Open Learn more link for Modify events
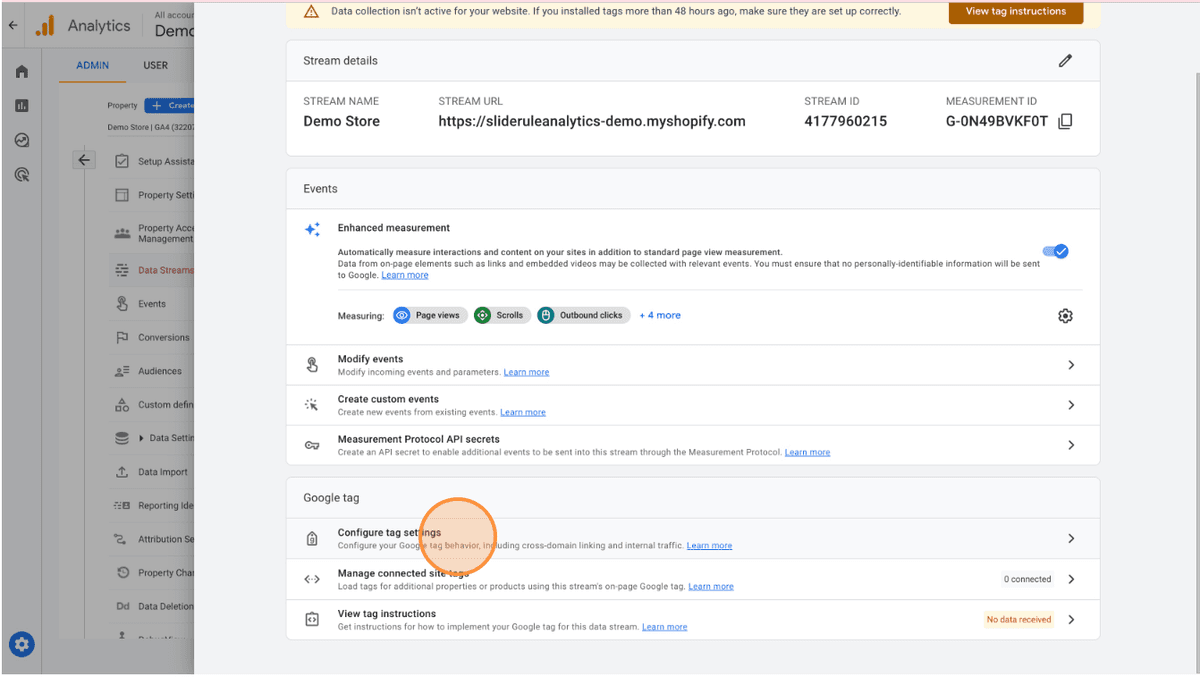Image resolution: width=1200 pixels, height=678 pixels. click(x=526, y=372)
